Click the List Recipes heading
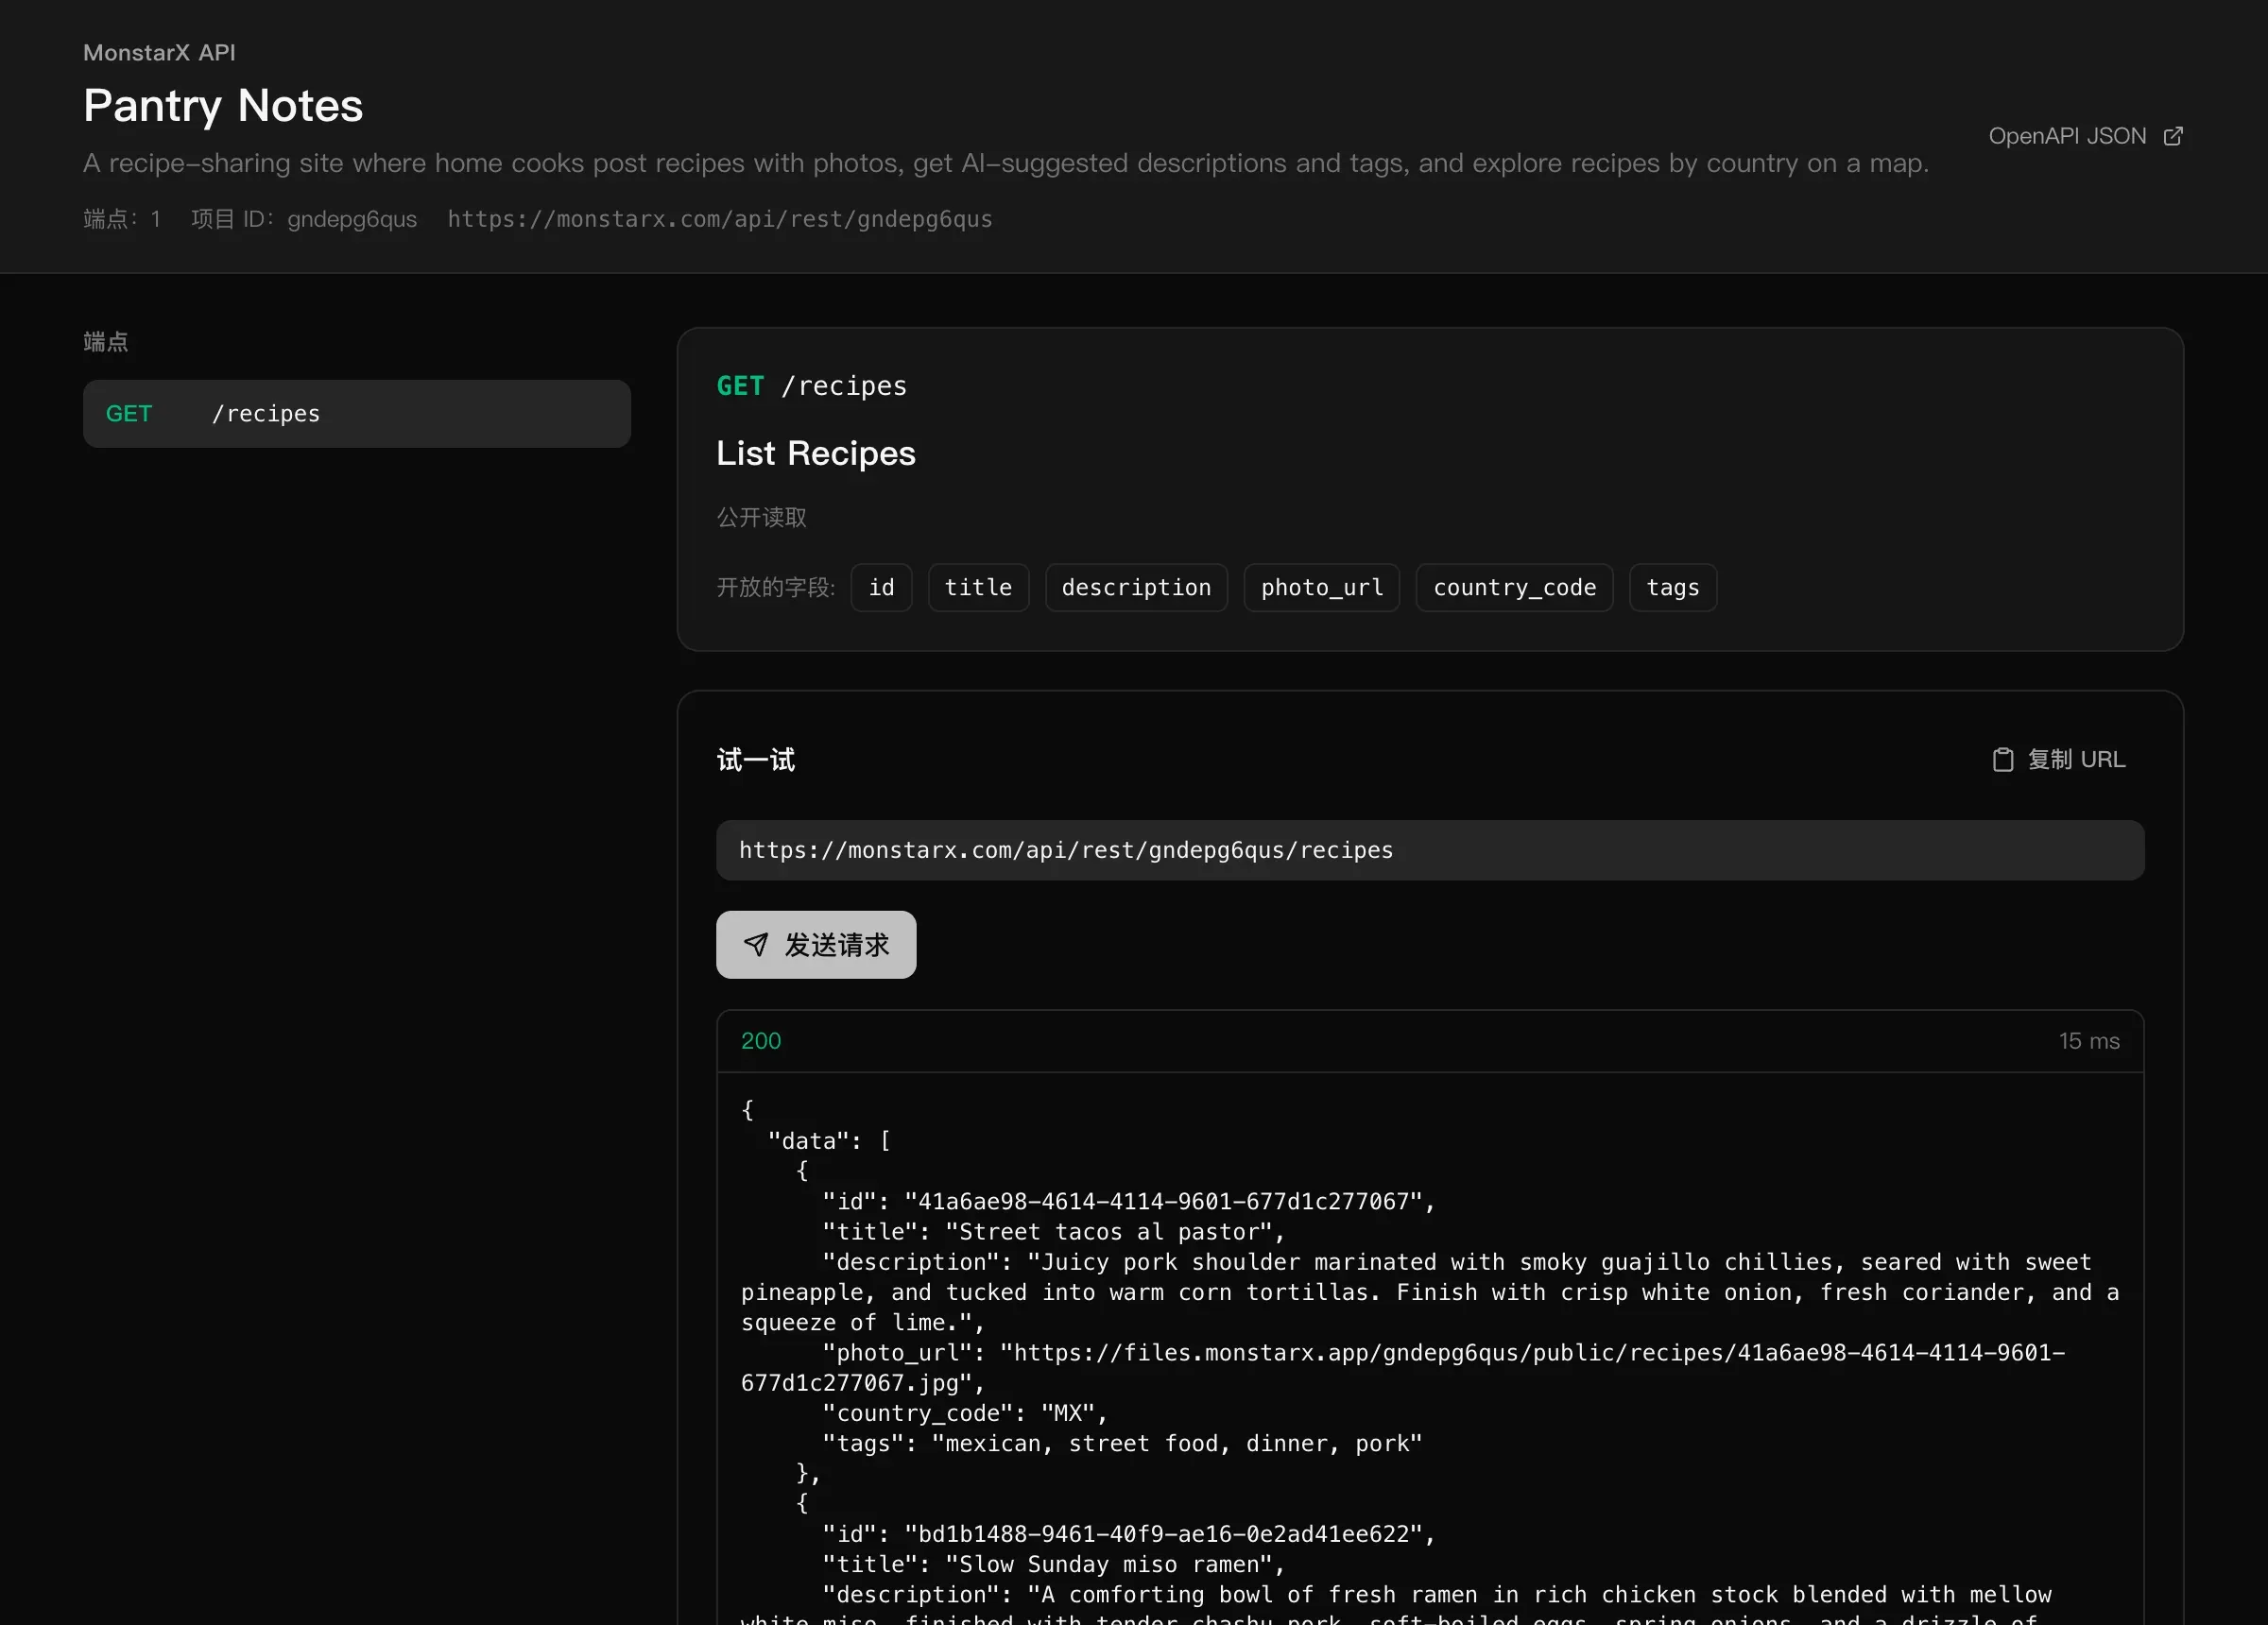 pos(816,453)
